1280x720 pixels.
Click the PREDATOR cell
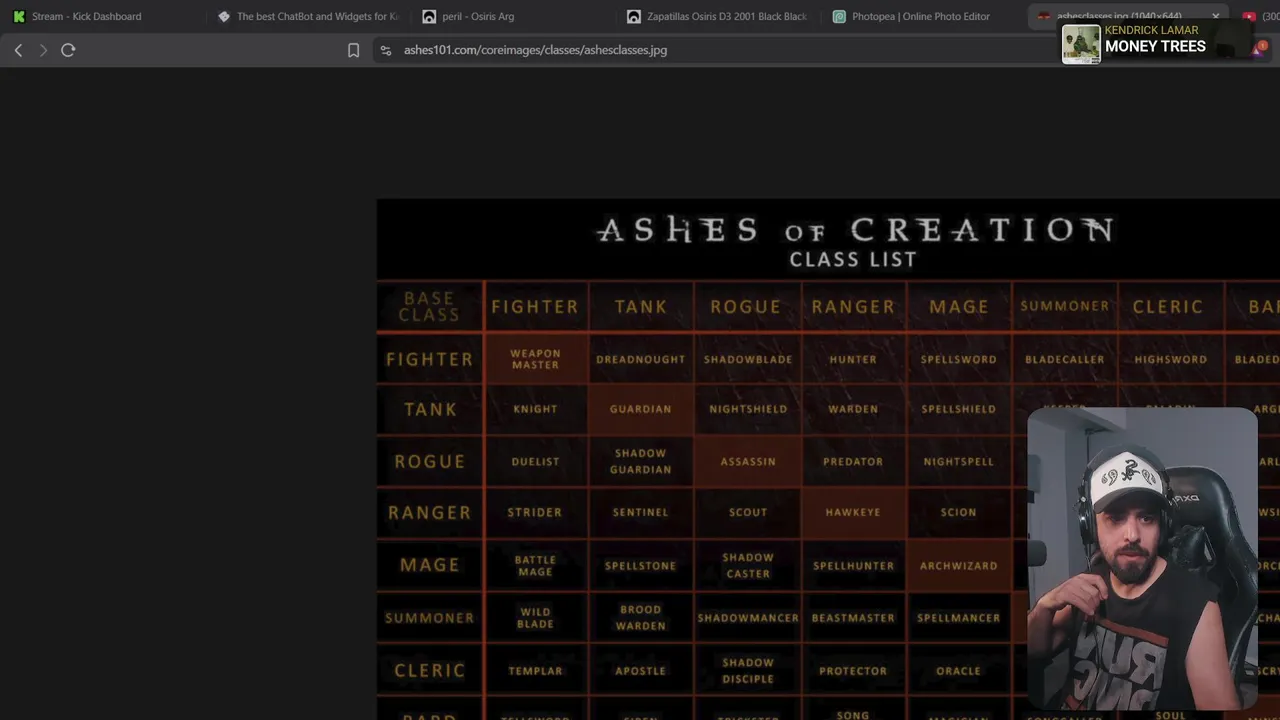[853, 461]
